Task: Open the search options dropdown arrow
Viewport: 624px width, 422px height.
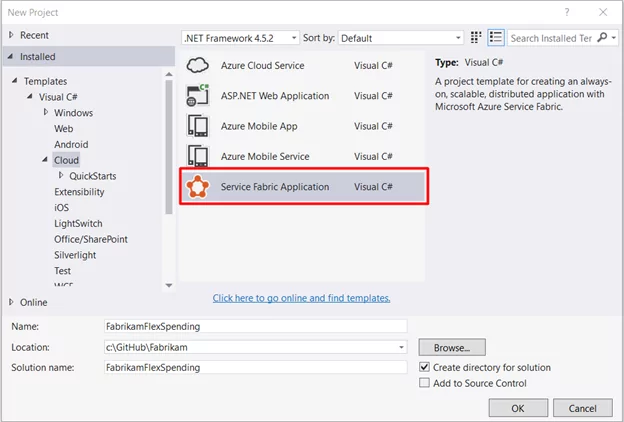Action: (x=614, y=38)
